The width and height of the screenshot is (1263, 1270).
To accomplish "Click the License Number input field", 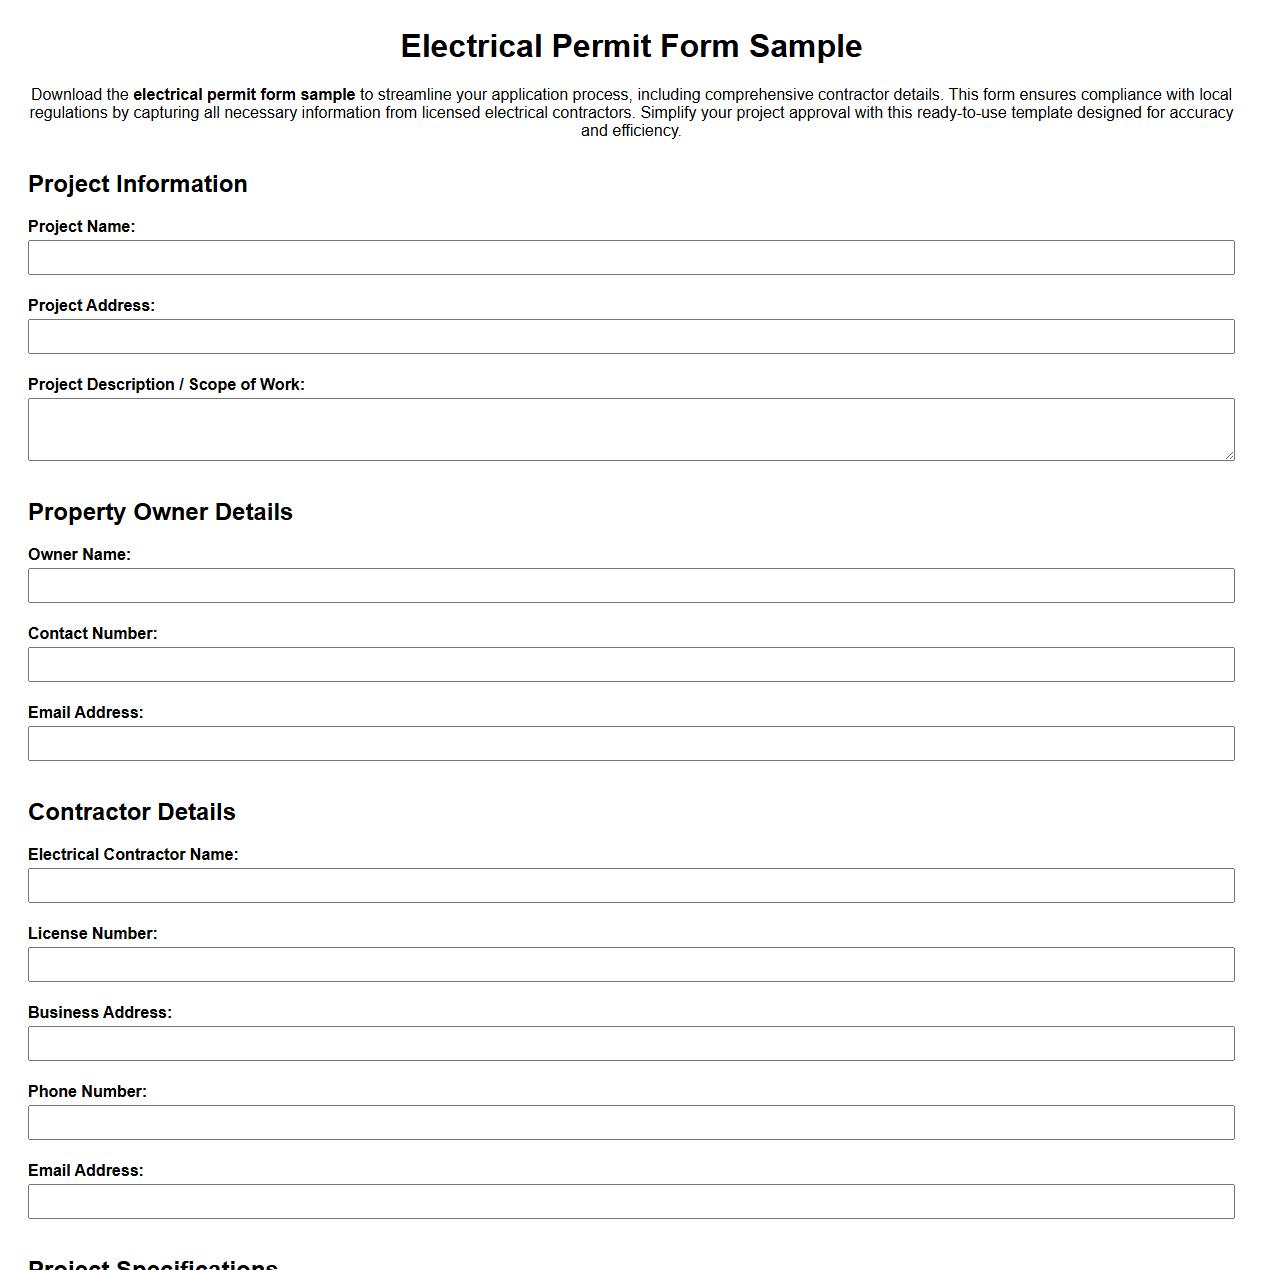I will 630,964.
